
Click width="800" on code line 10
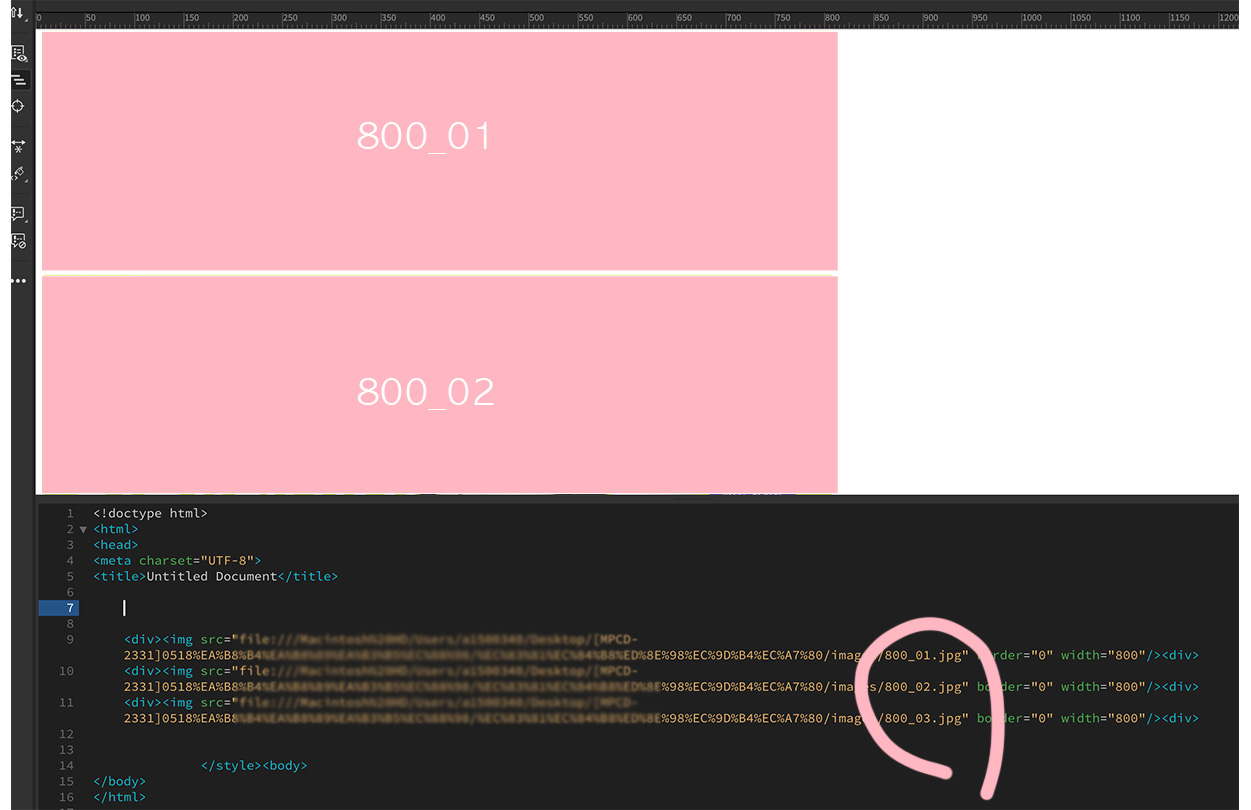[x=1103, y=687]
